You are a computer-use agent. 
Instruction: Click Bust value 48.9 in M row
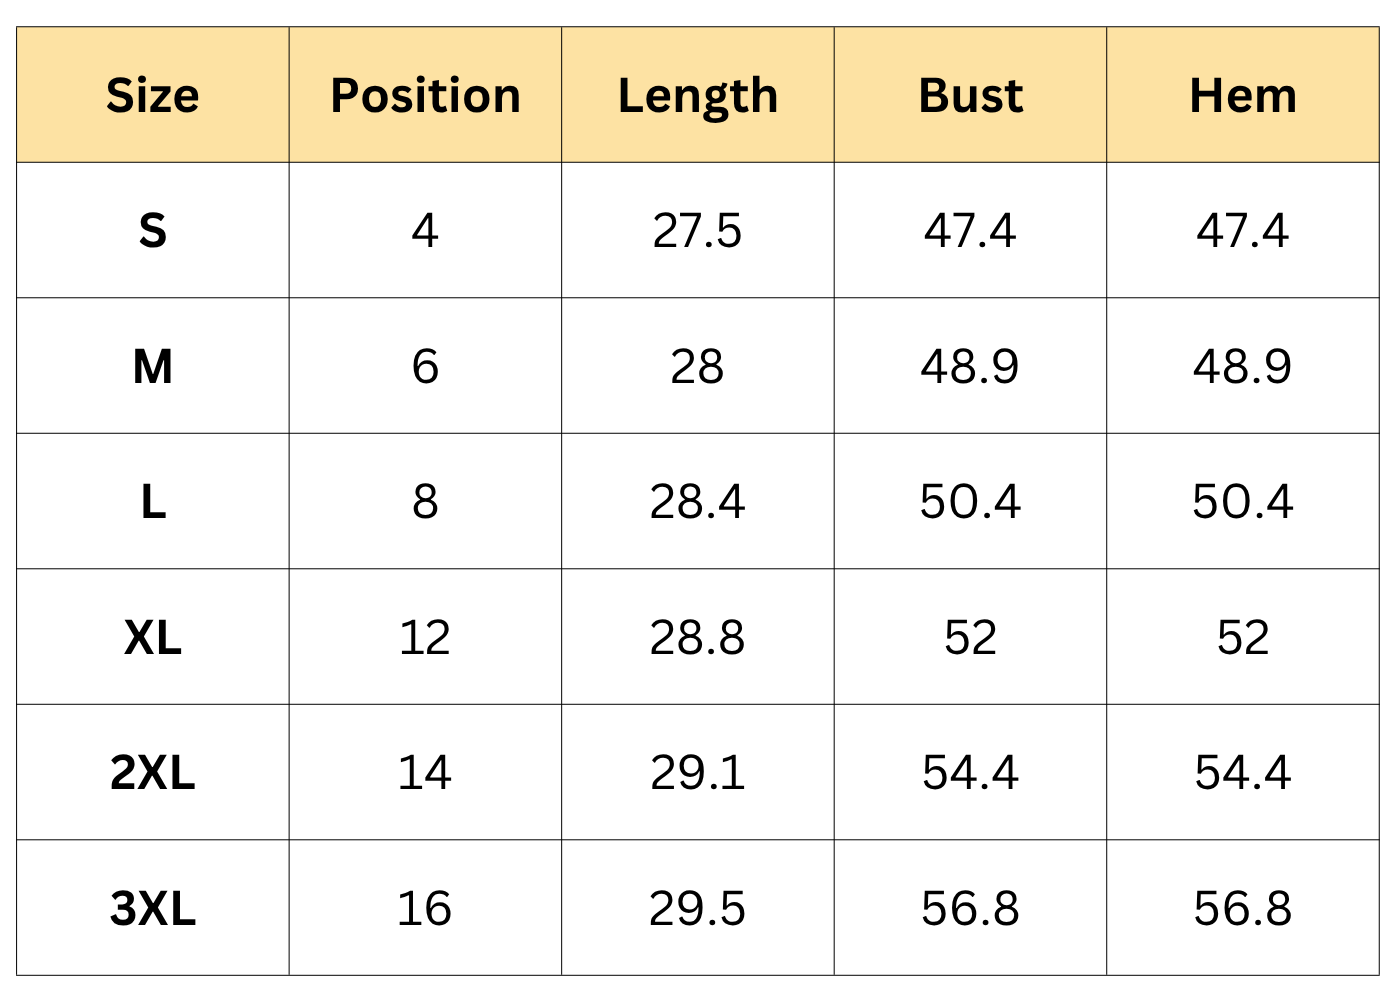[x=970, y=366]
